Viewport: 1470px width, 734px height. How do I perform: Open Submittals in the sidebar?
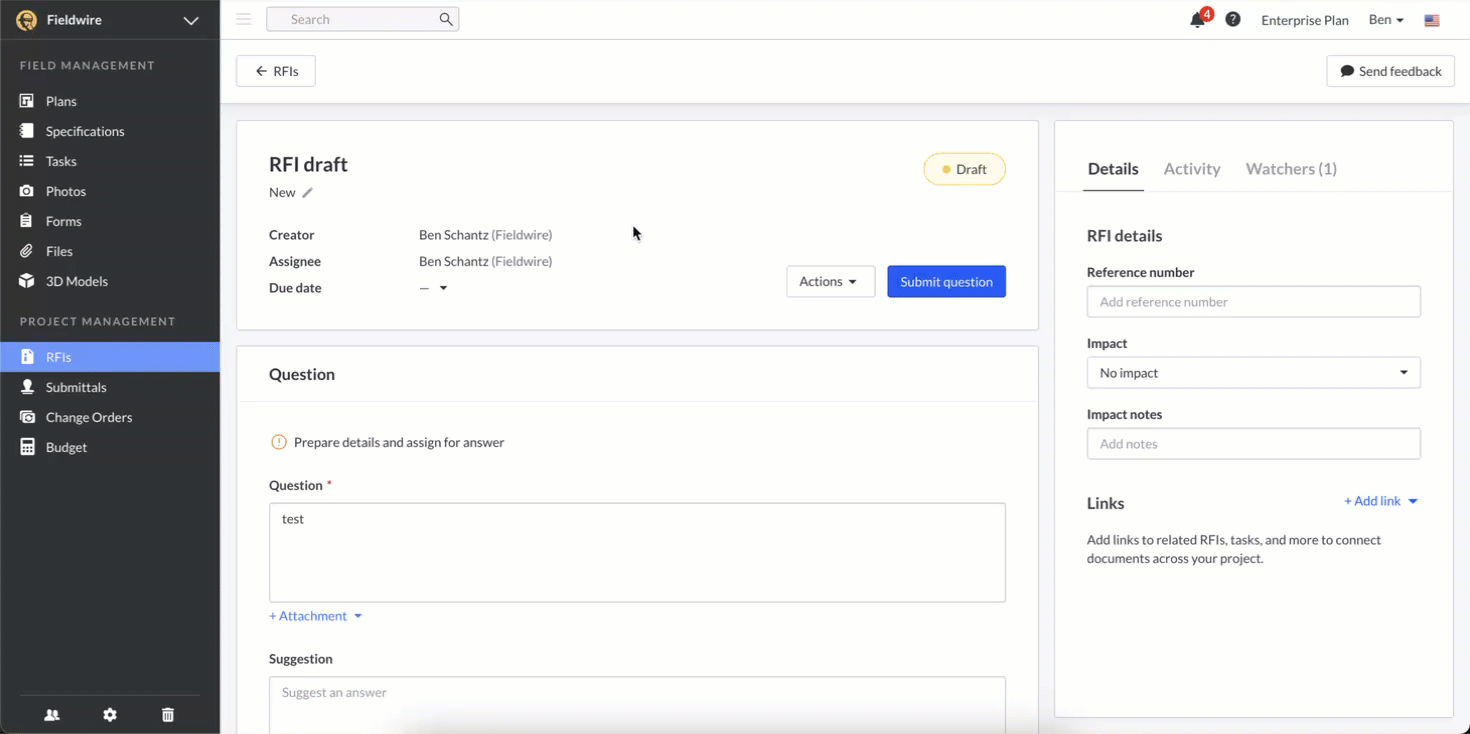click(x=76, y=387)
